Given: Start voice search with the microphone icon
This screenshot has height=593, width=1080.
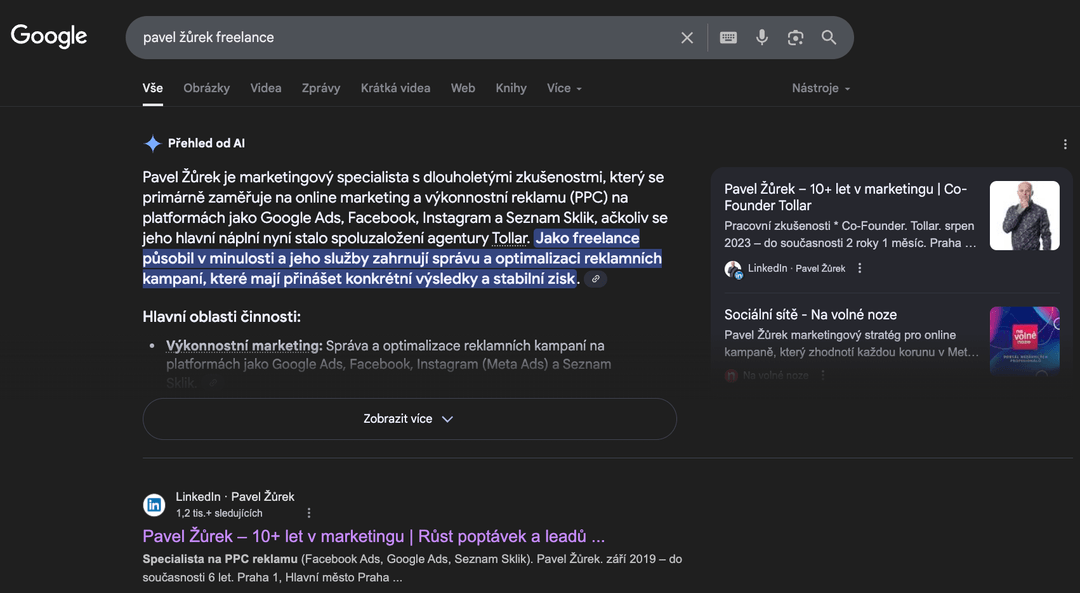Looking at the screenshot, I should click(762, 38).
